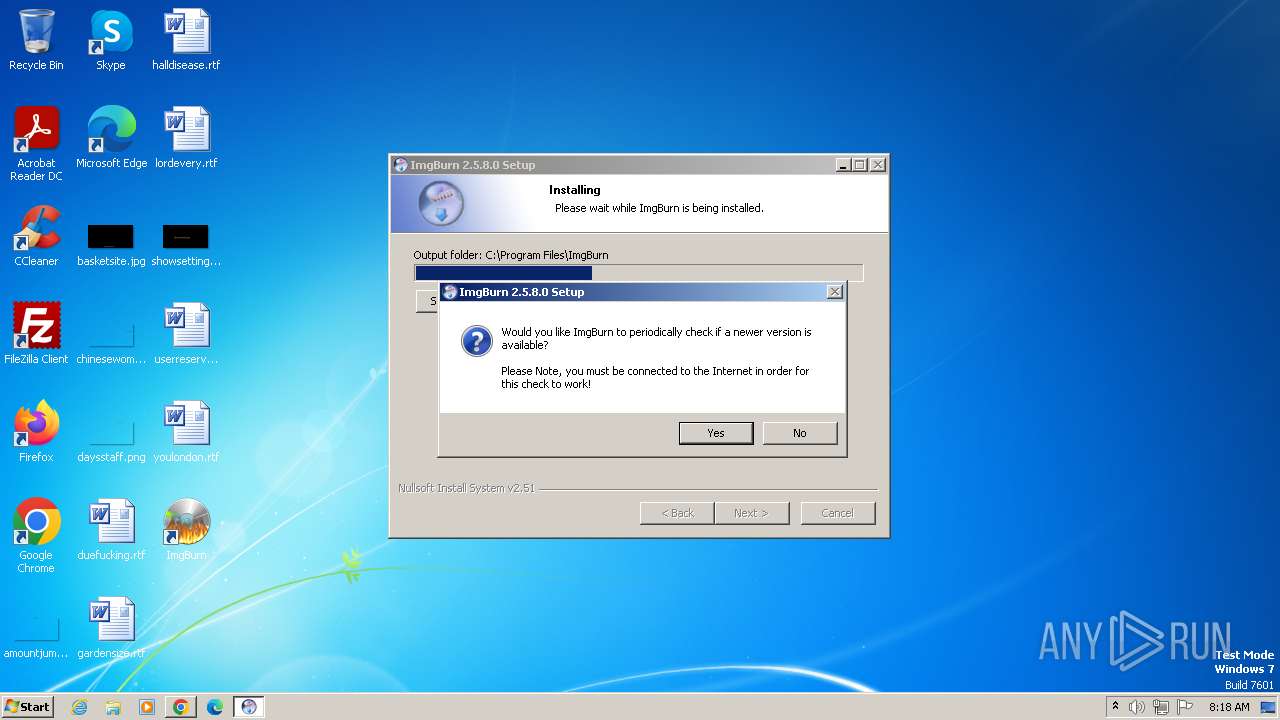Select the basketsite.jpg image file

point(111,244)
